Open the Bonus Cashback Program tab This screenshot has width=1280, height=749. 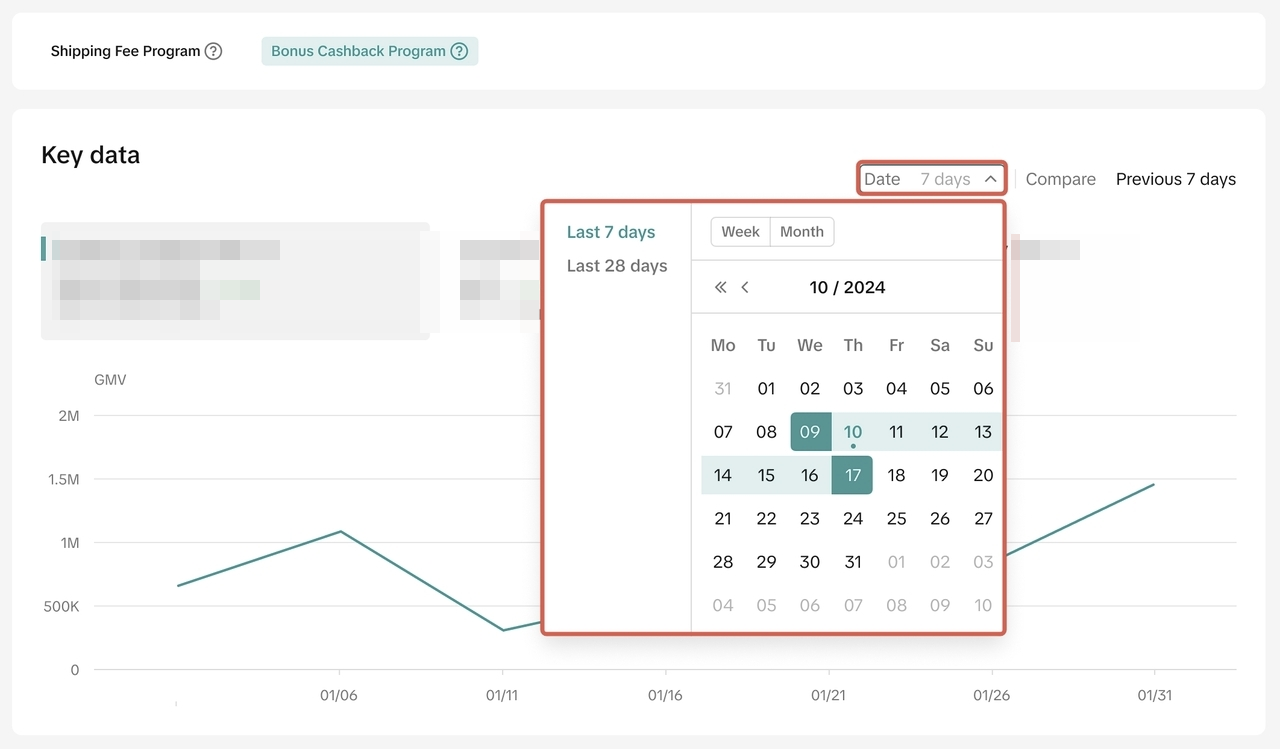tap(358, 51)
